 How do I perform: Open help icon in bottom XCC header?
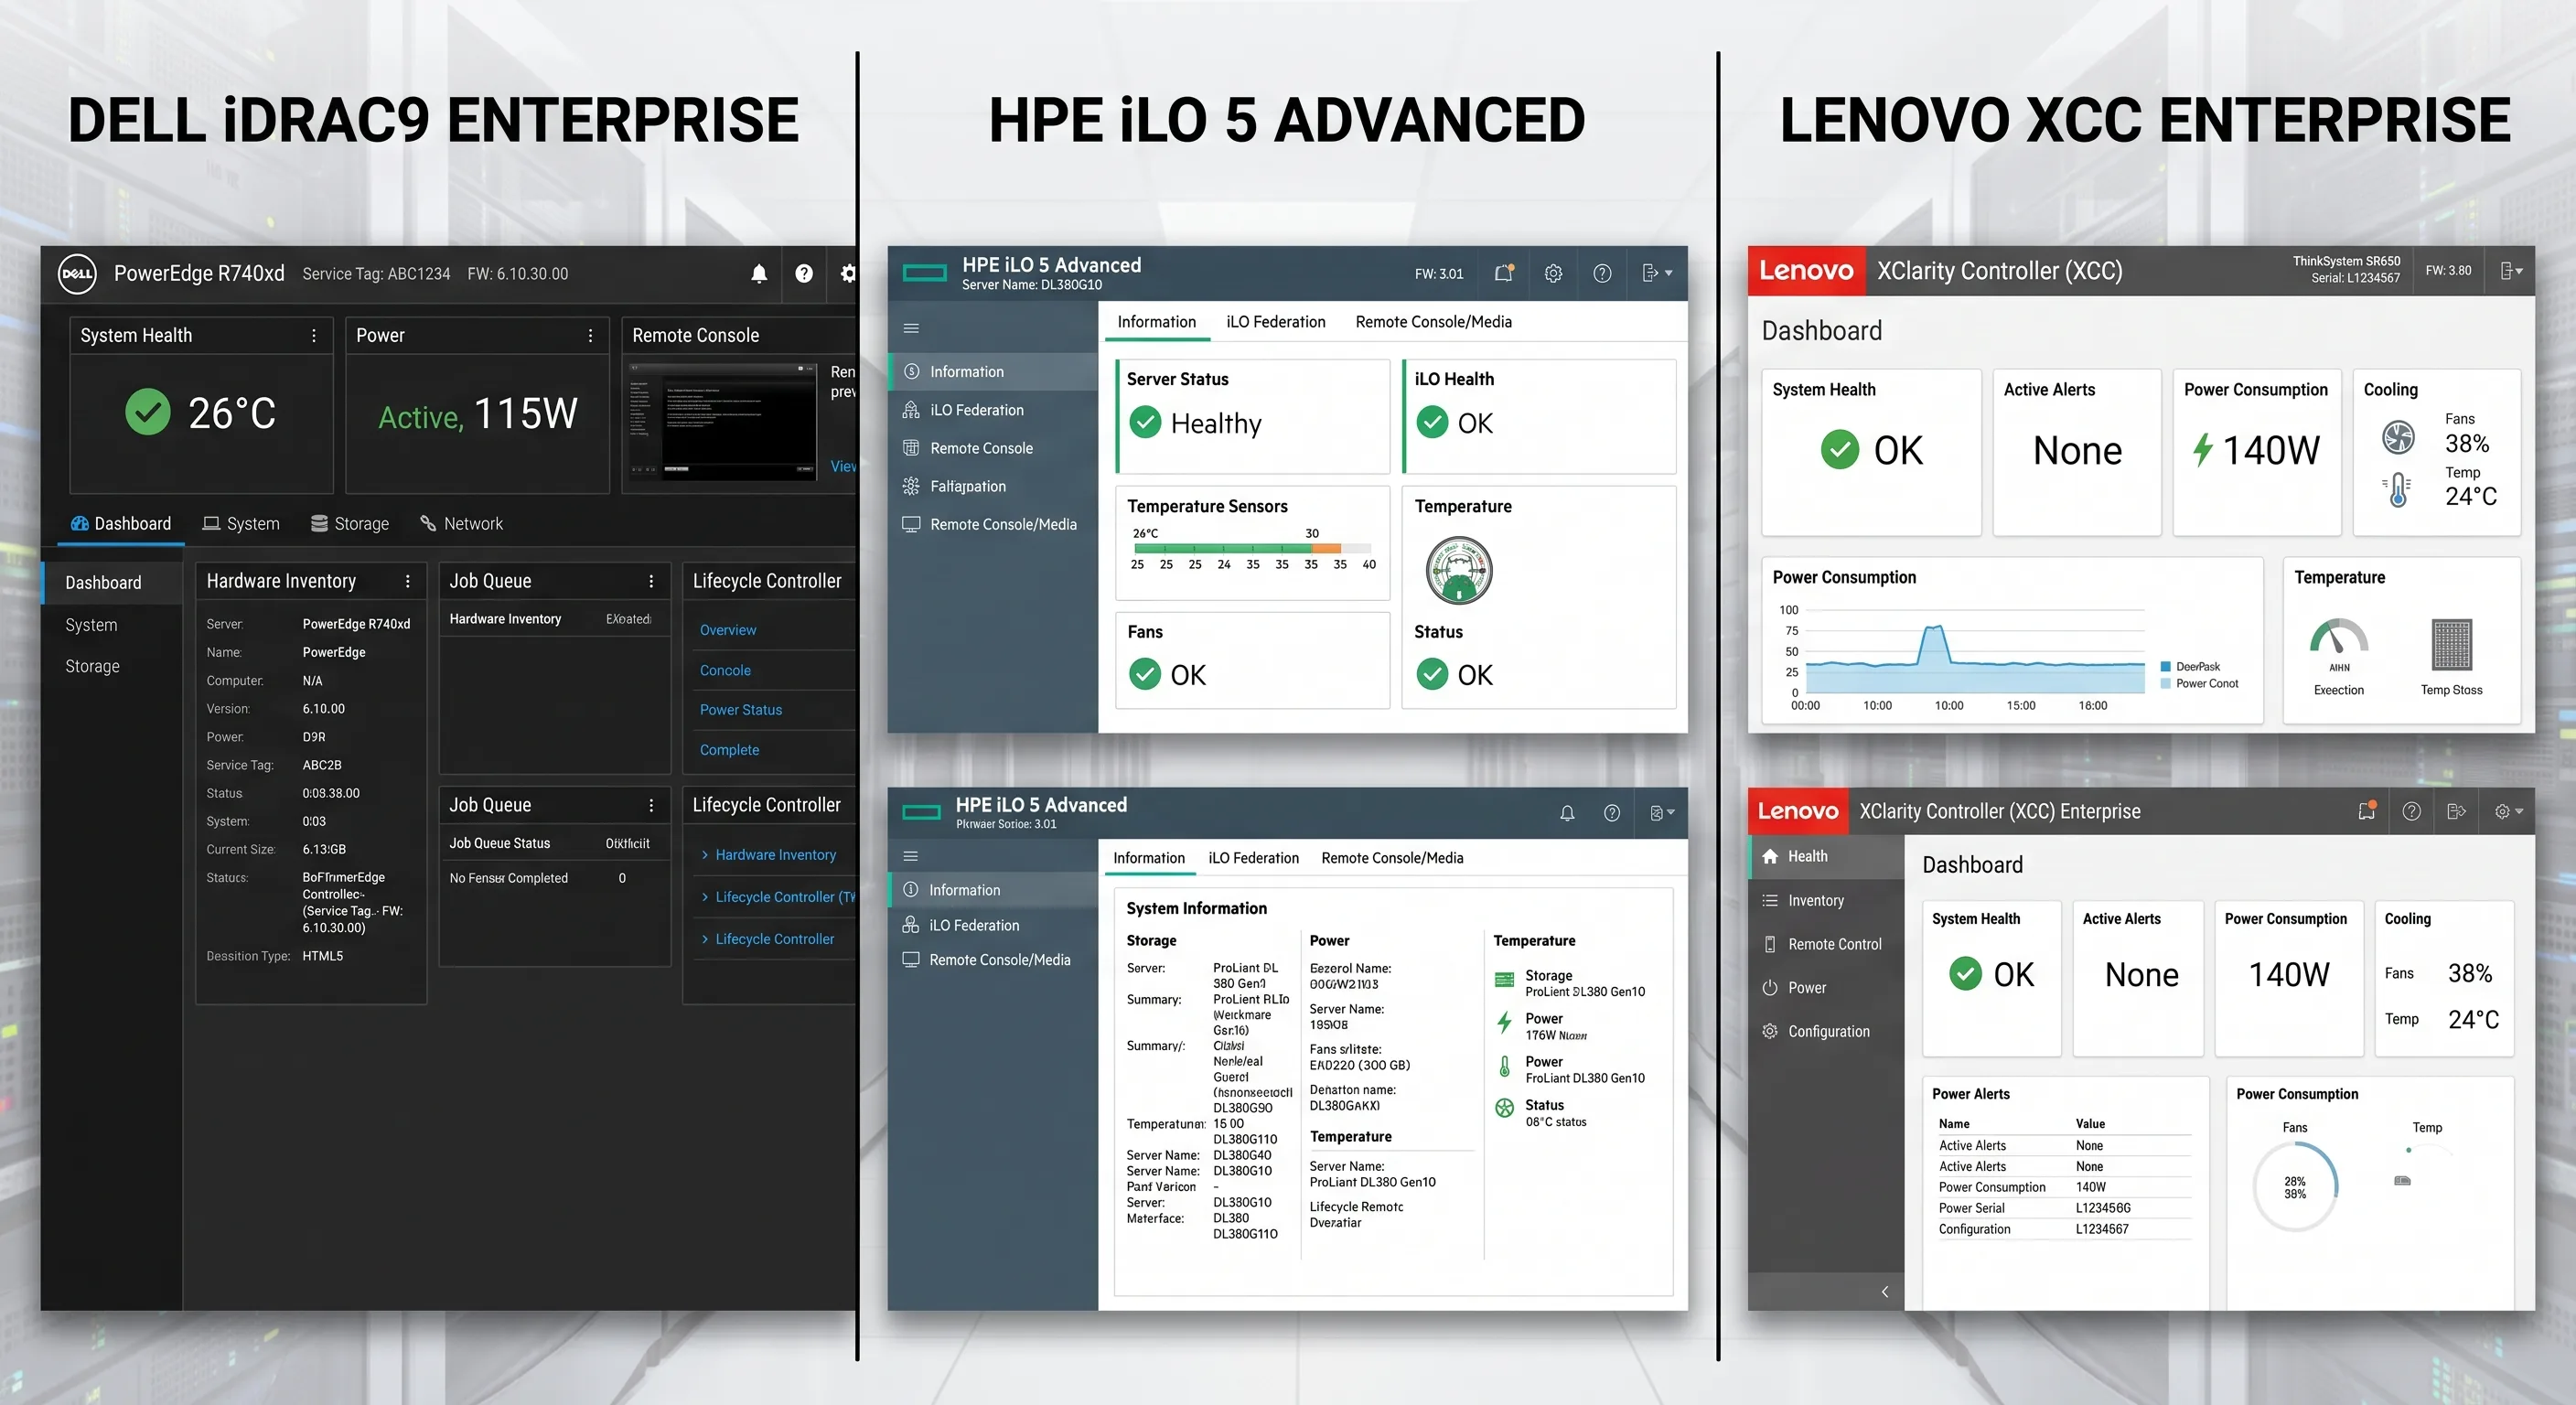pyautogui.click(x=2412, y=811)
